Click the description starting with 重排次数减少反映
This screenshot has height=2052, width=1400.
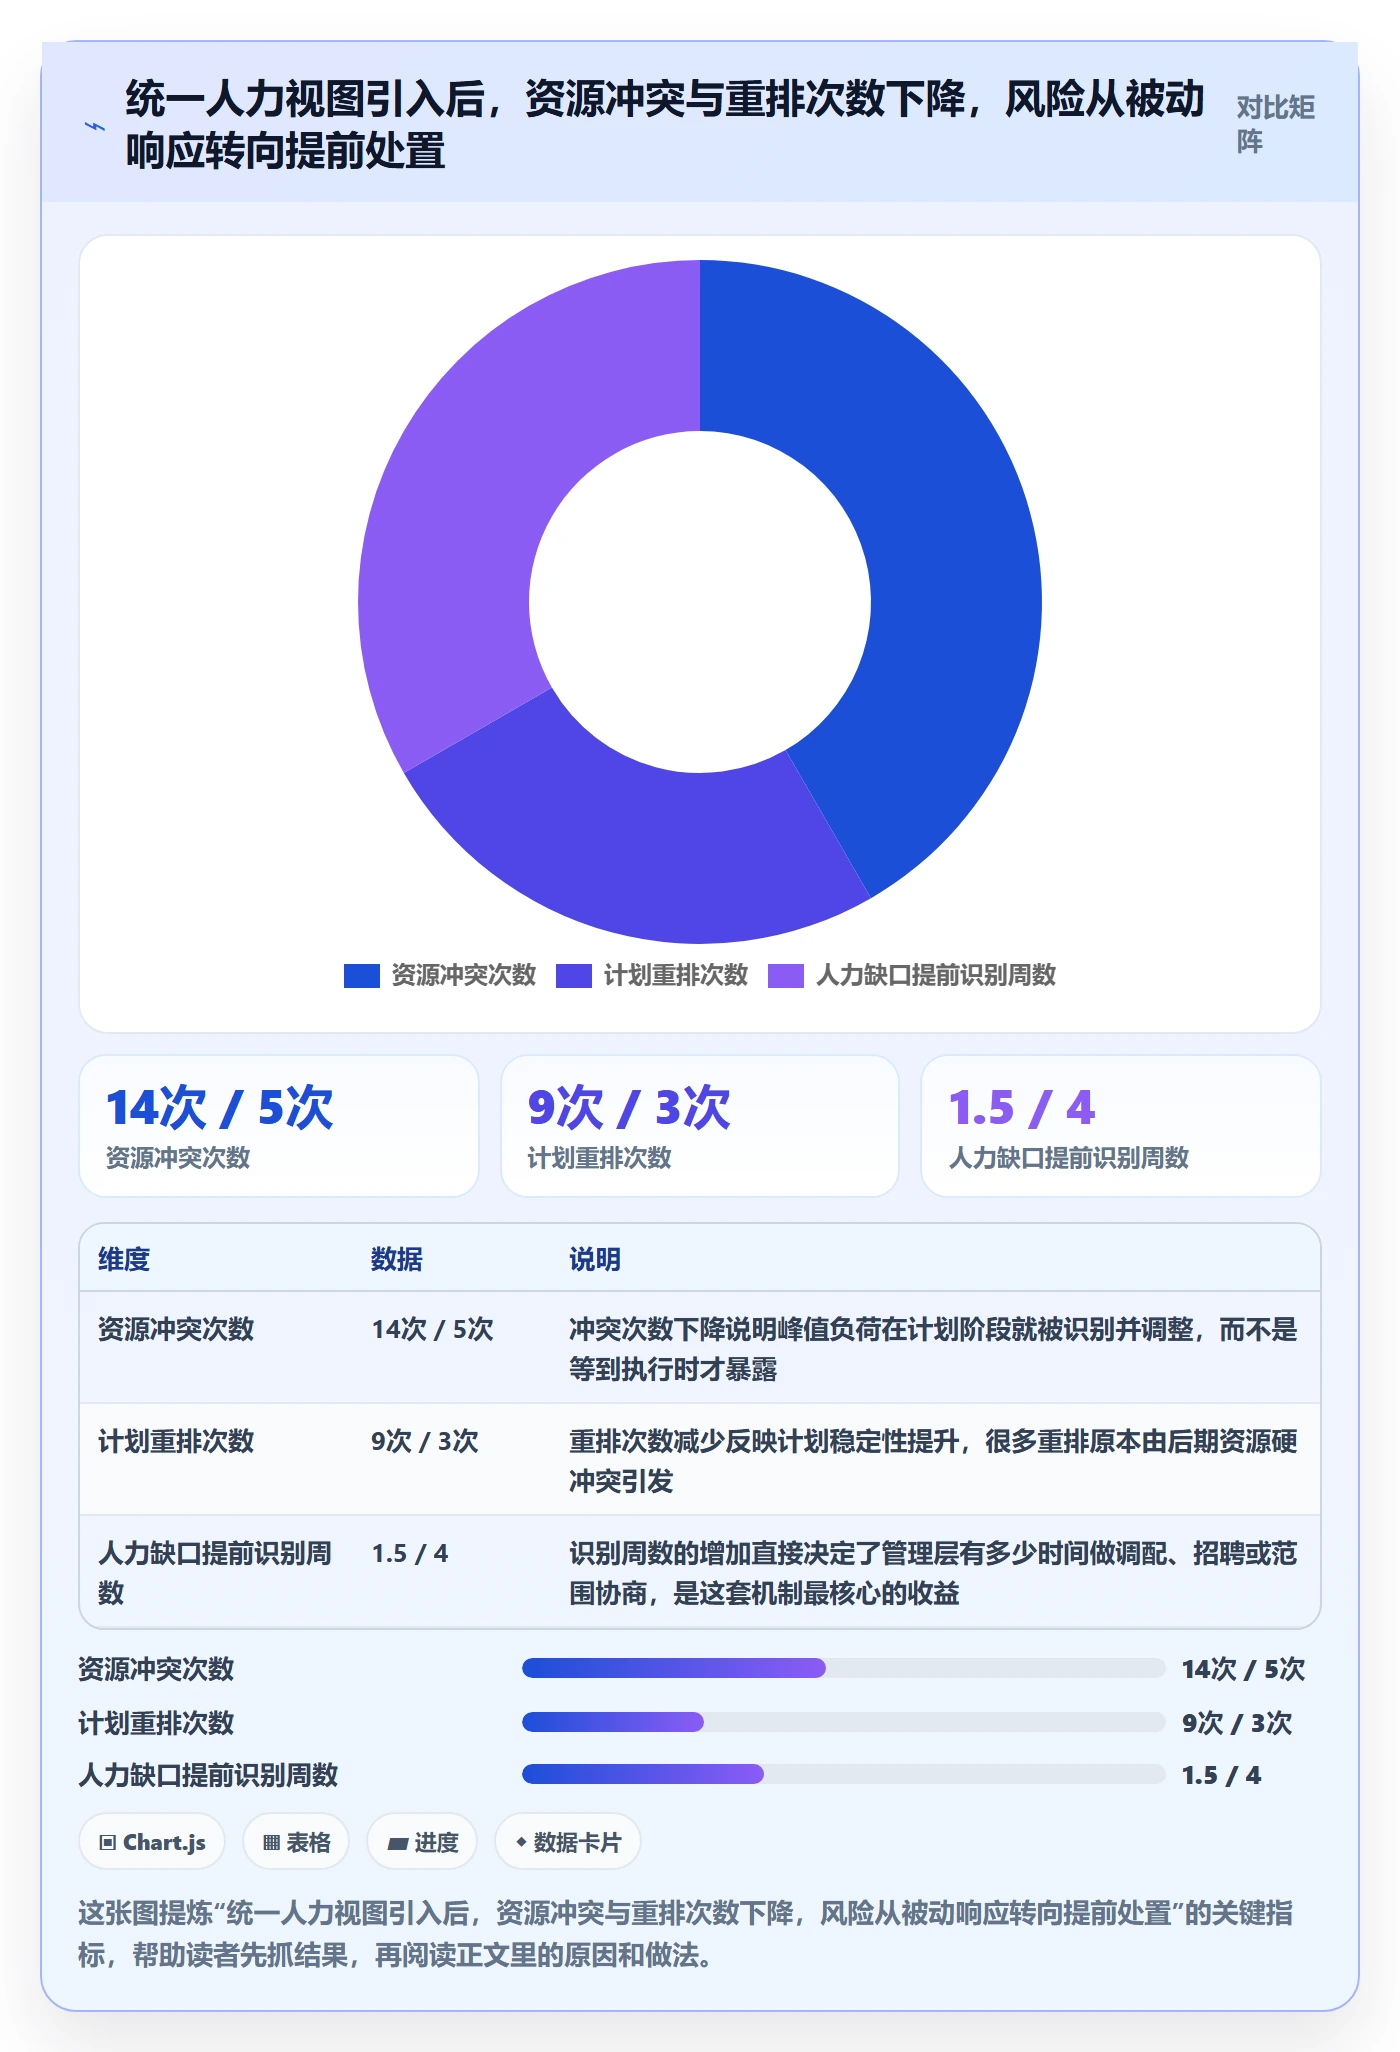click(933, 1461)
